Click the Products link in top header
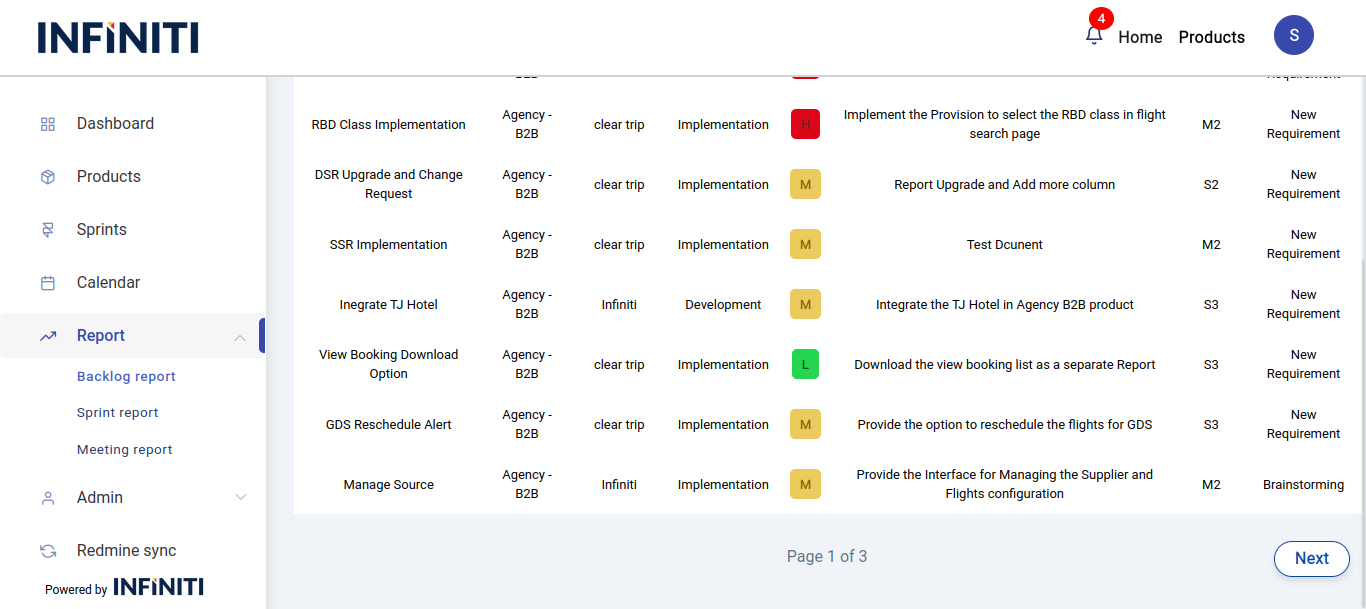Image resolution: width=1366 pixels, height=609 pixels. [1211, 37]
